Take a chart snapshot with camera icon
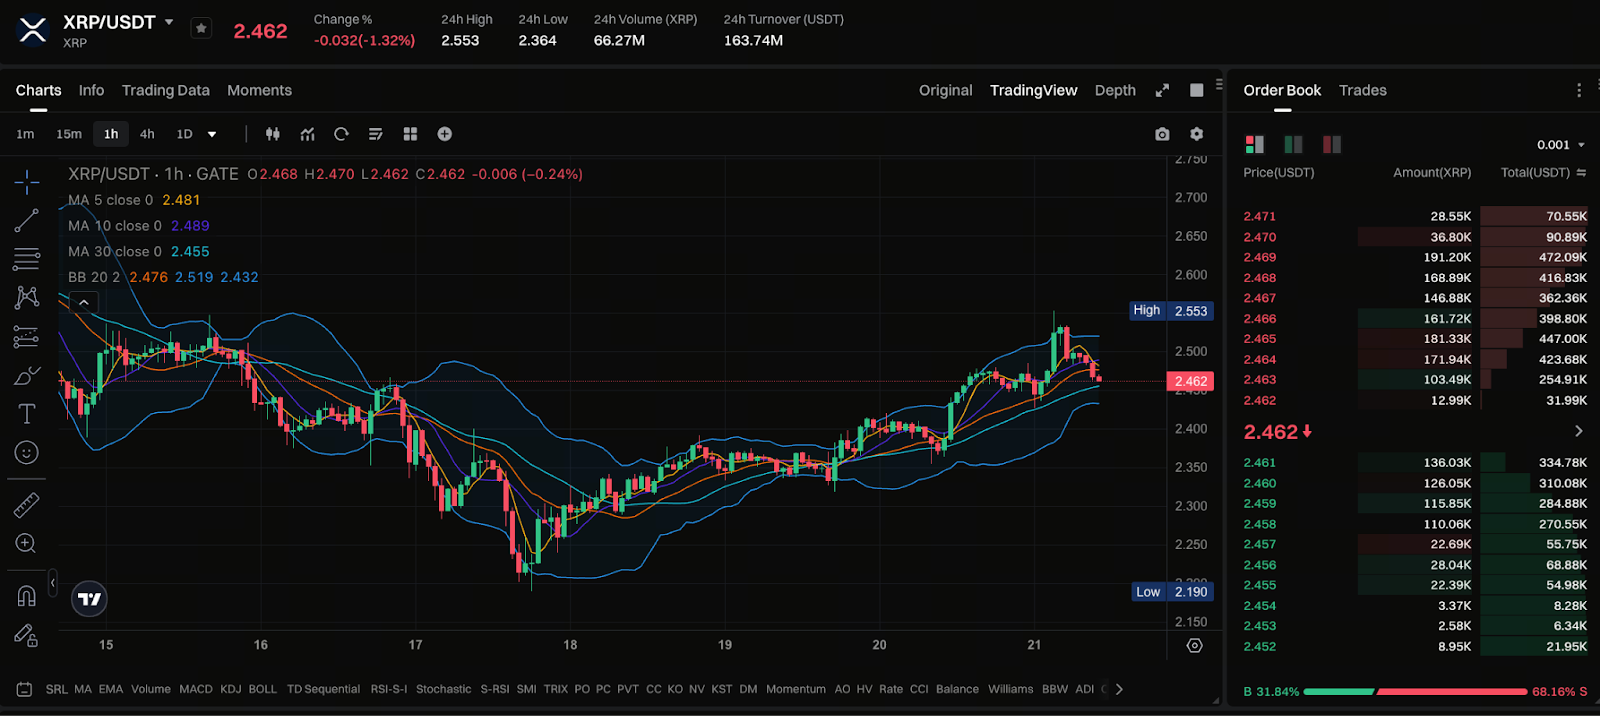 [x=1162, y=134]
